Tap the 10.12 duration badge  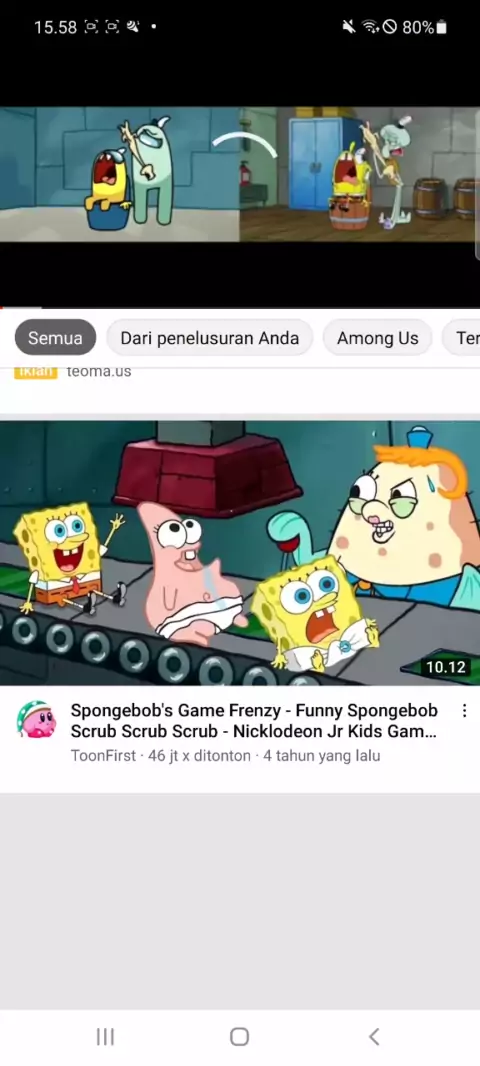coord(445,668)
